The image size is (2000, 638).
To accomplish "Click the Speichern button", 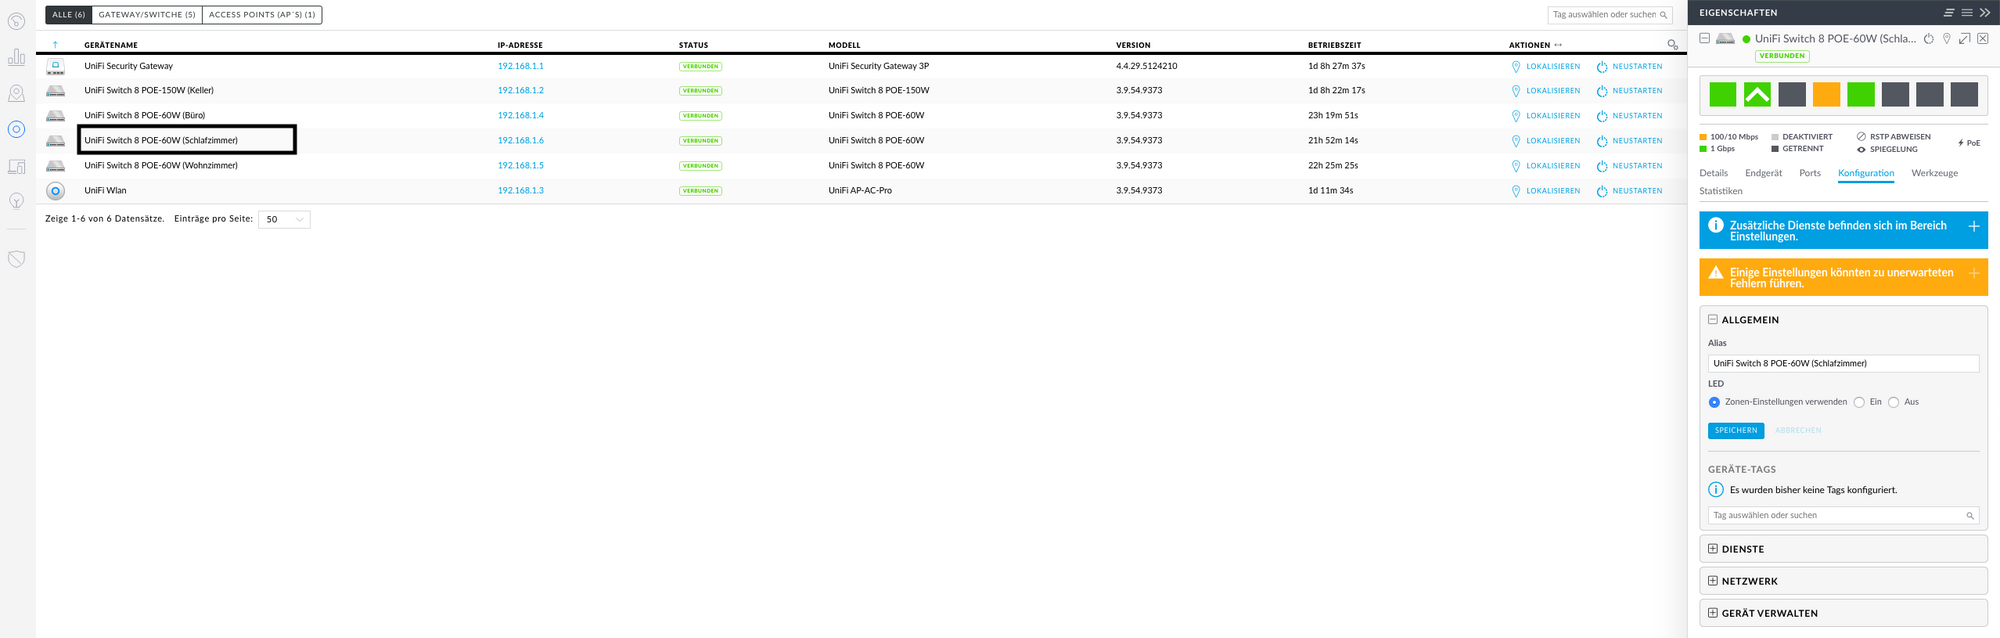I will (x=1736, y=431).
